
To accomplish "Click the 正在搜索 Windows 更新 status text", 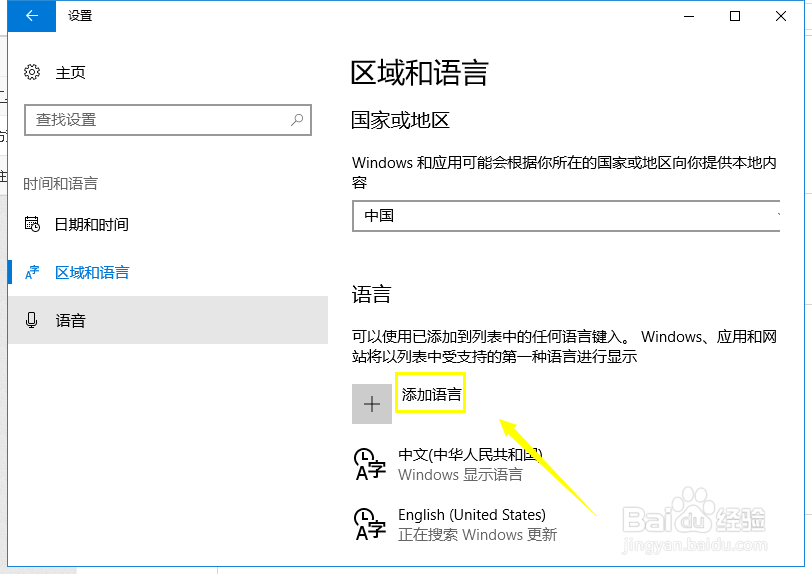I will point(477,535).
